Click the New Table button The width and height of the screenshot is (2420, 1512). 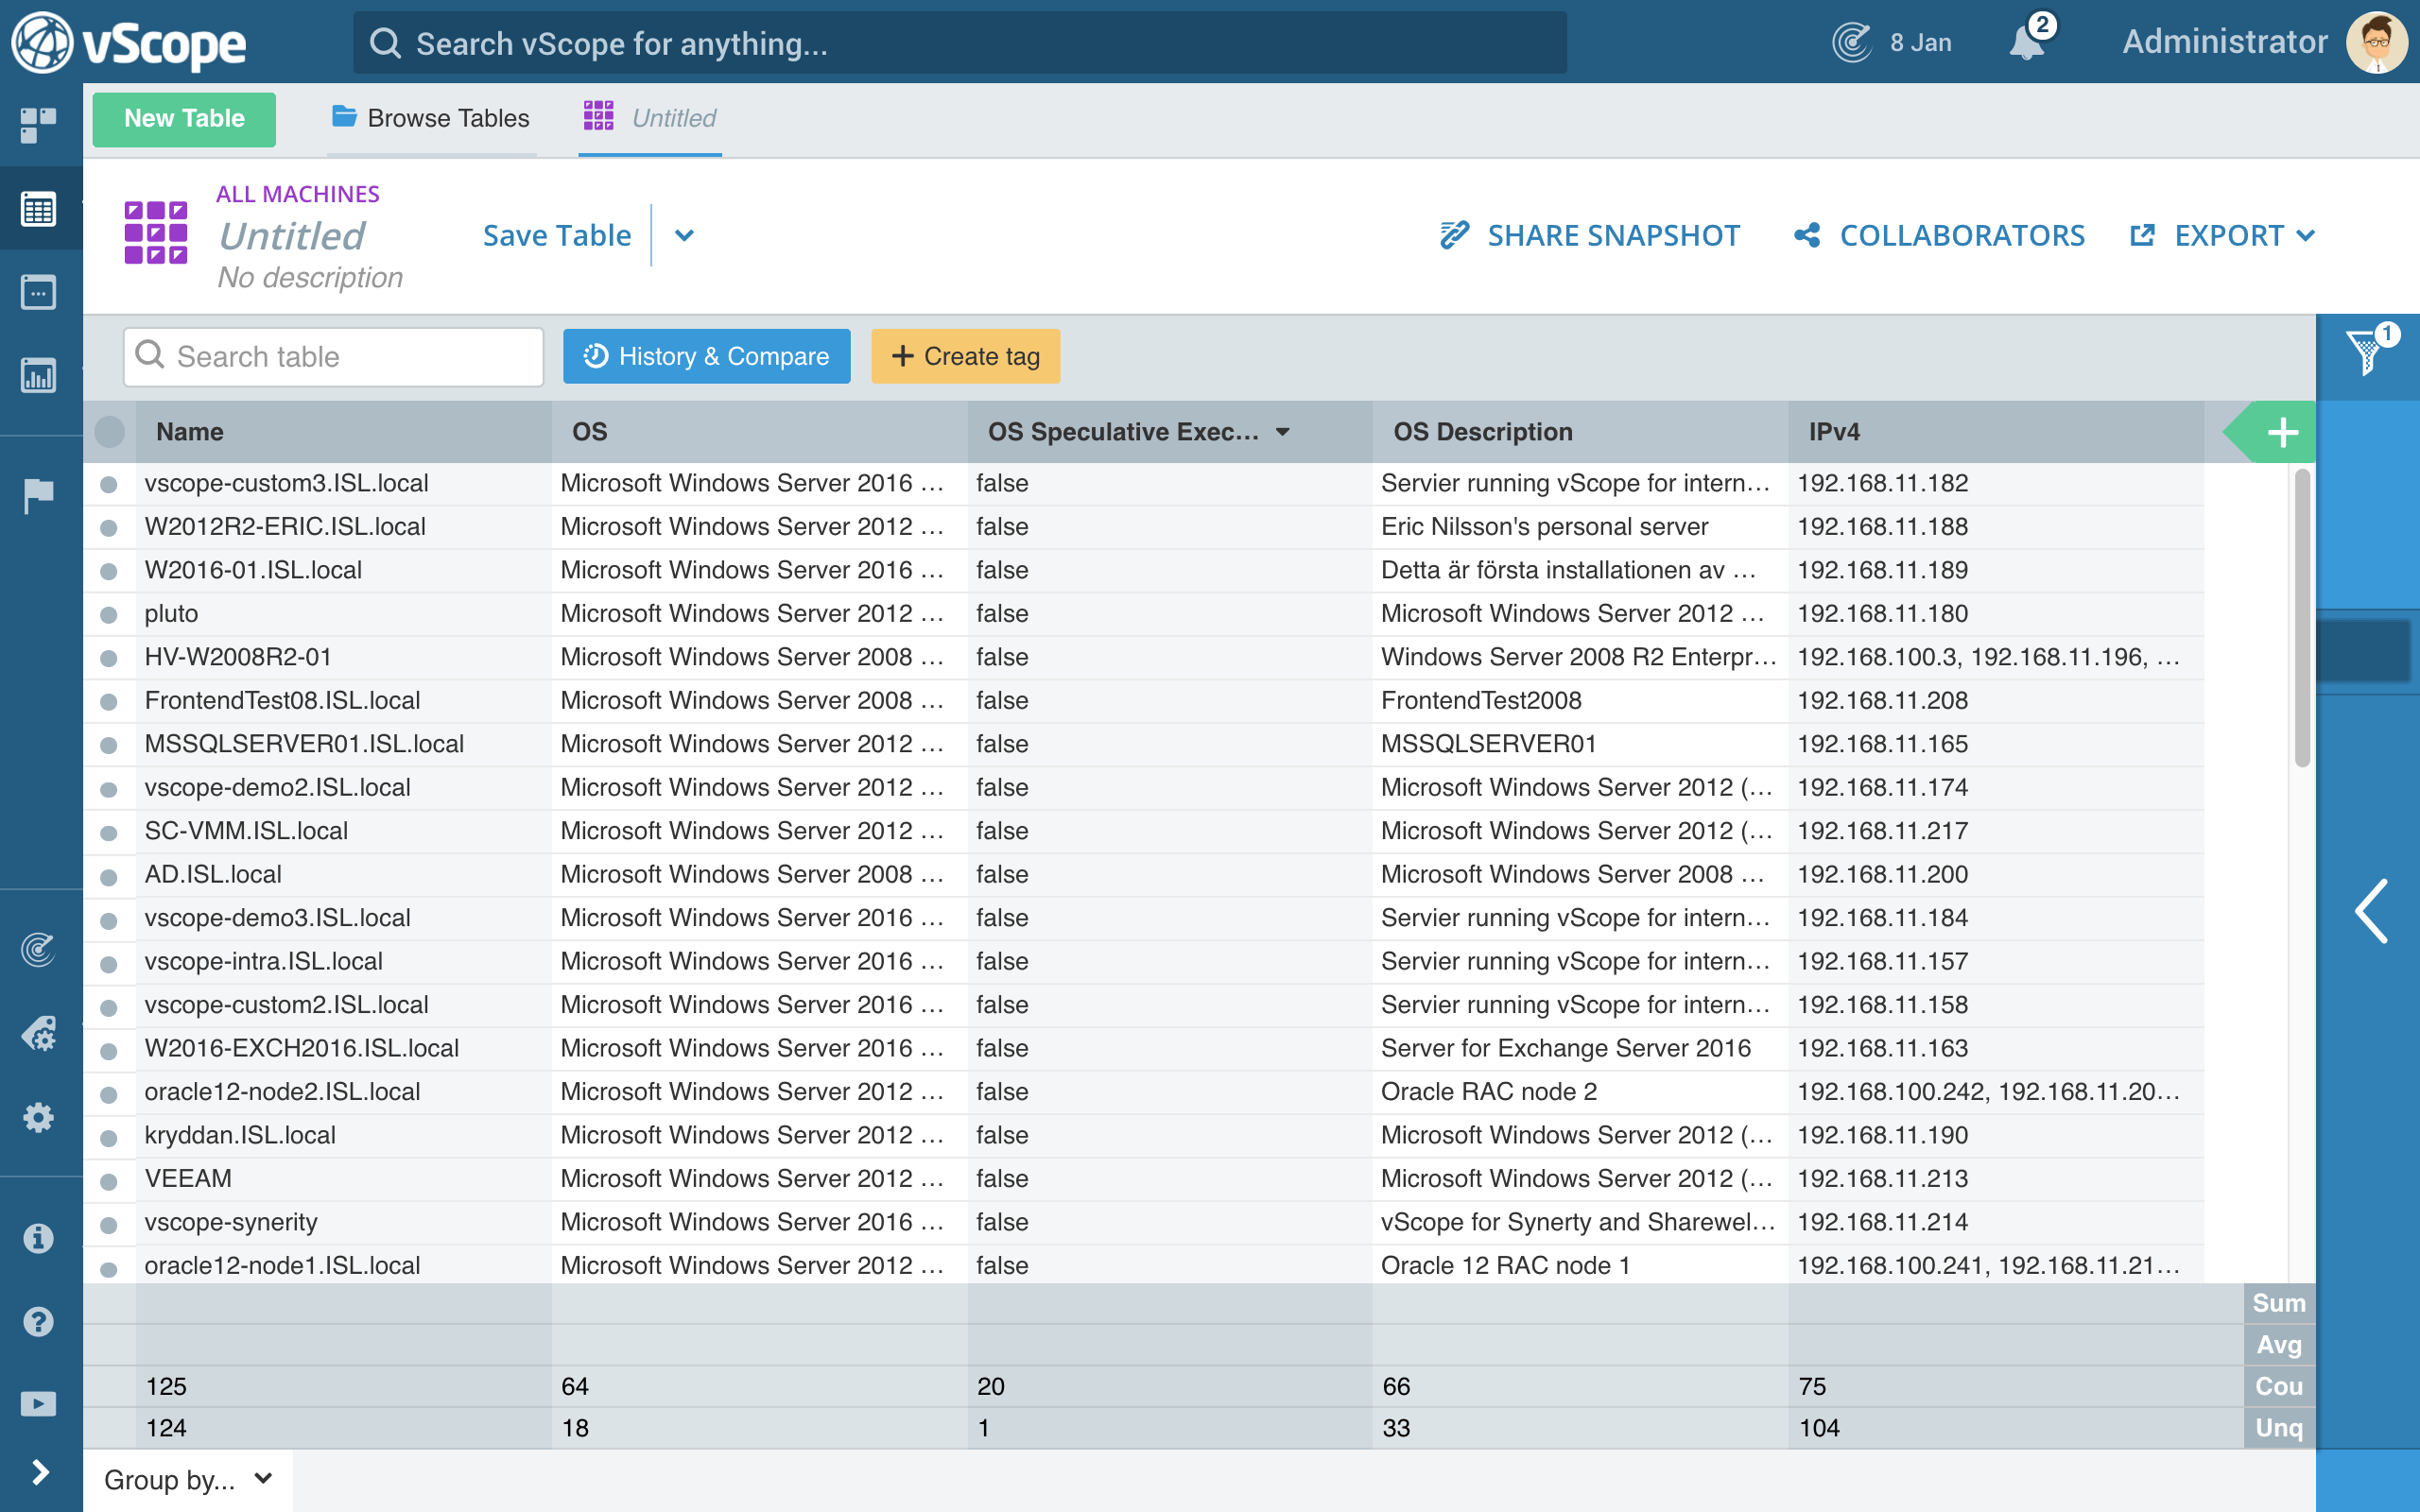184,119
